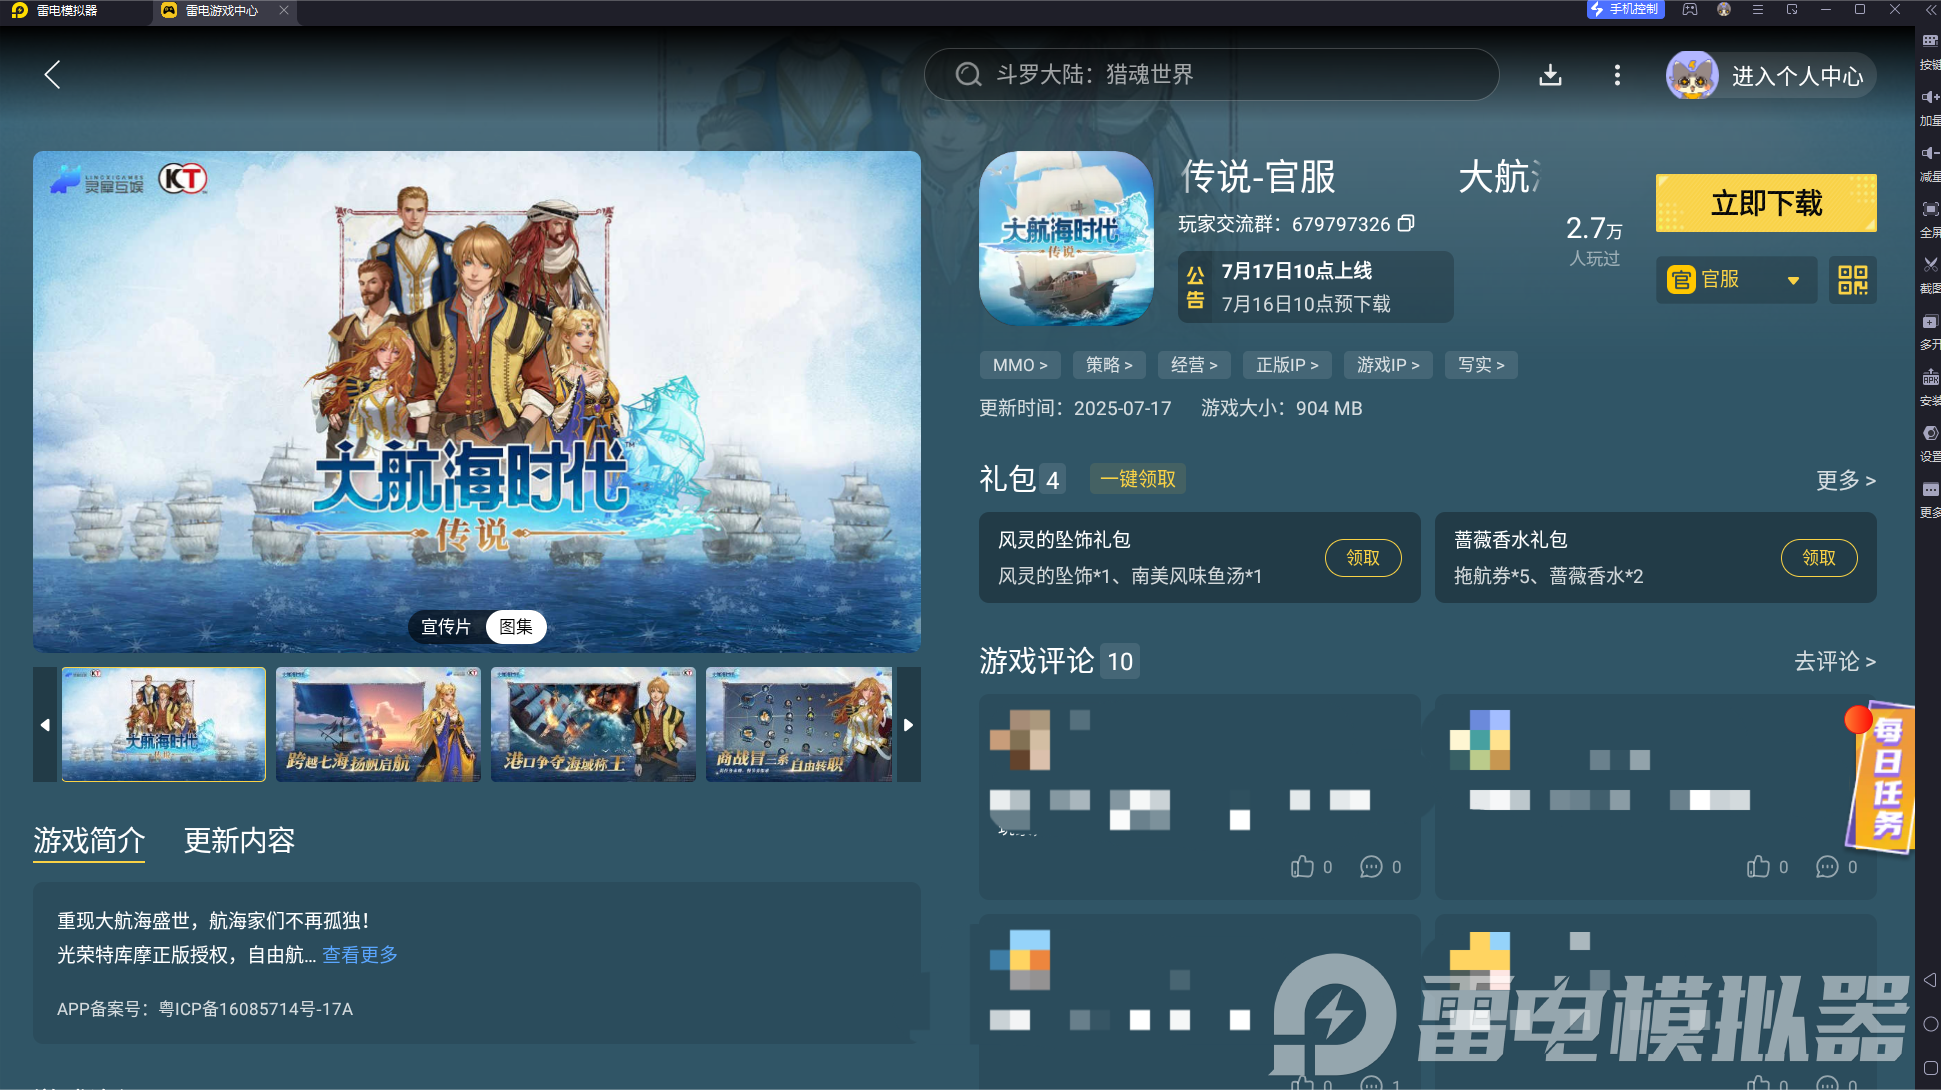This screenshot has height=1090, width=1941.
Task: Open the download manager icon
Action: coord(1550,75)
